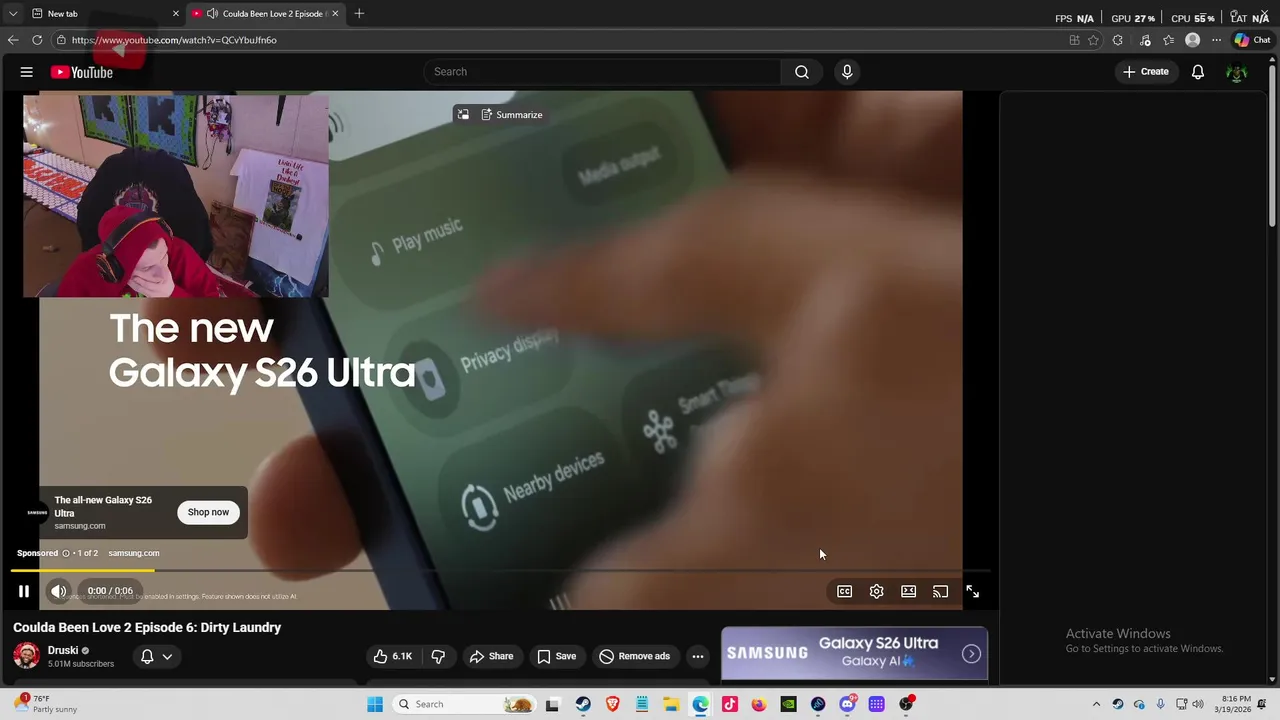1280x720 pixels.
Task: Open the samsung.com sponsored link
Action: click(x=134, y=553)
